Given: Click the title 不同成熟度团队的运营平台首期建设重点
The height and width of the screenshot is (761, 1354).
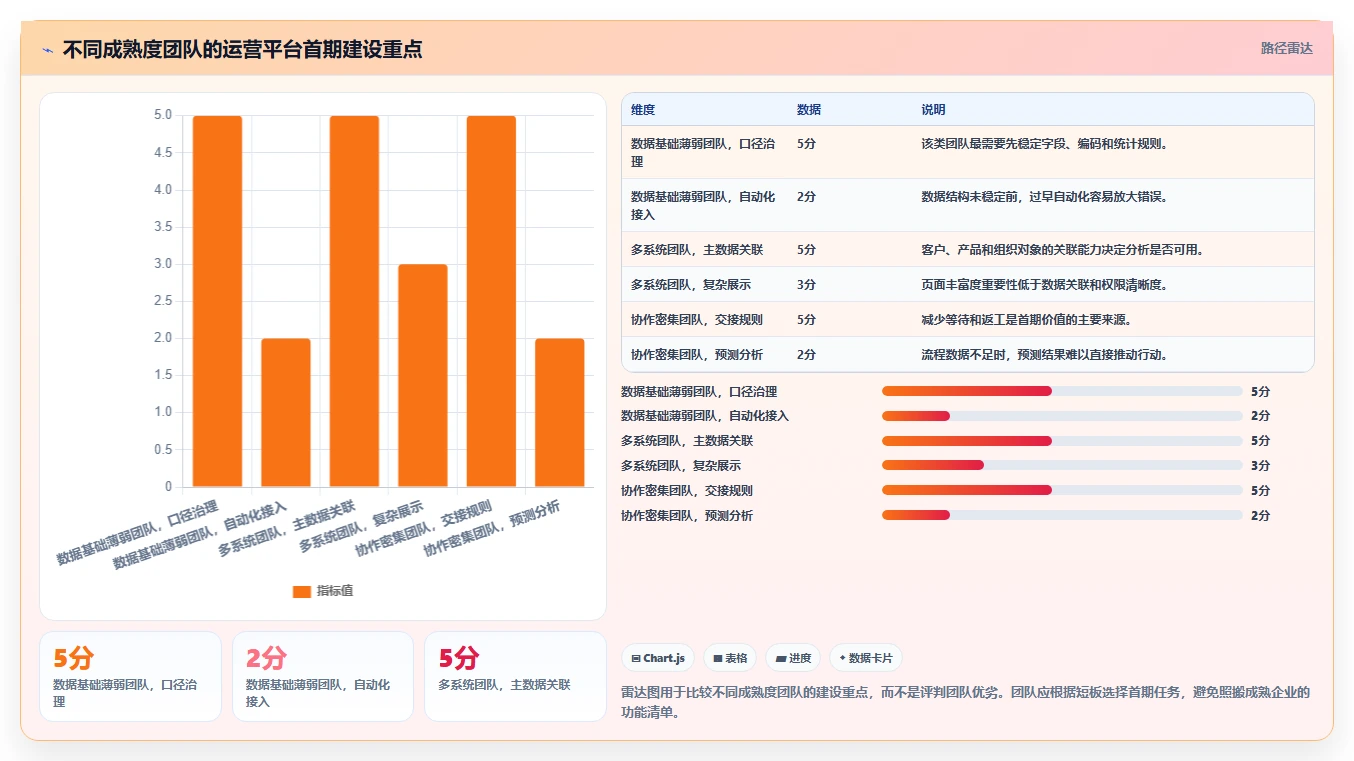Looking at the screenshot, I should (x=242, y=49).
